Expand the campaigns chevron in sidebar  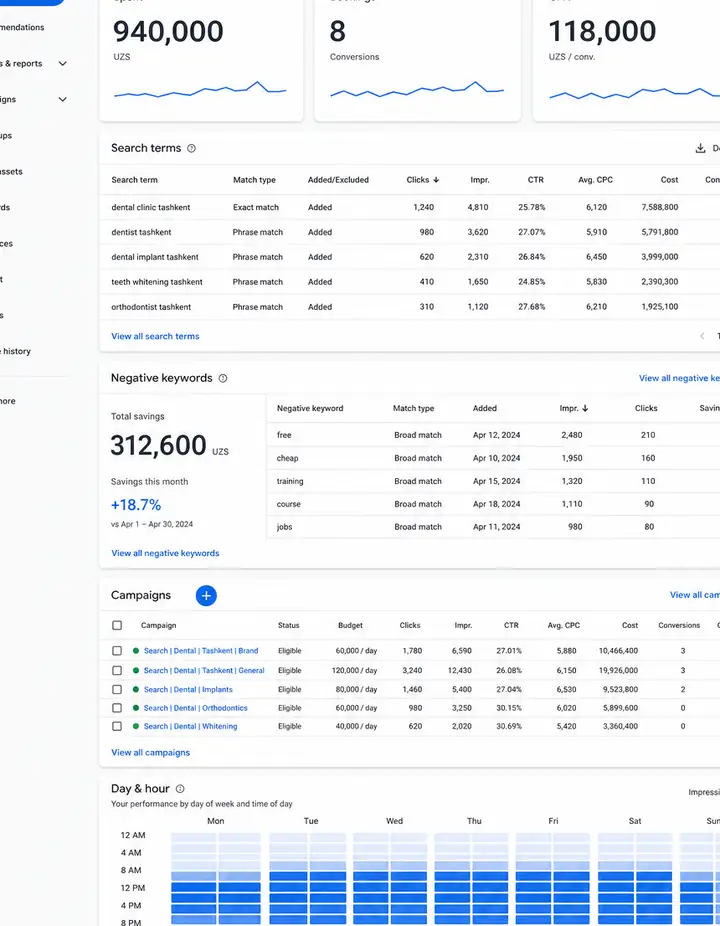63,99
